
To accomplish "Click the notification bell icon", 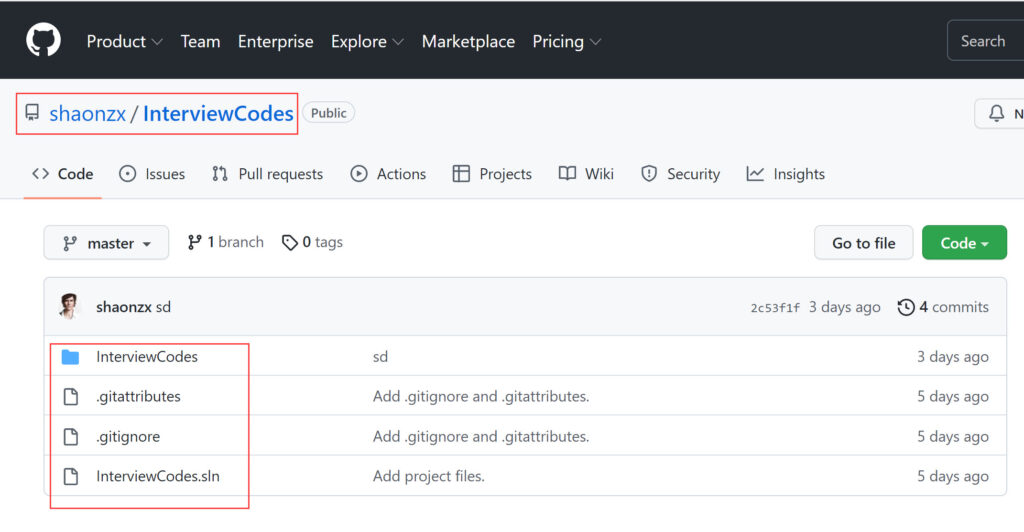I will [996, 114].
